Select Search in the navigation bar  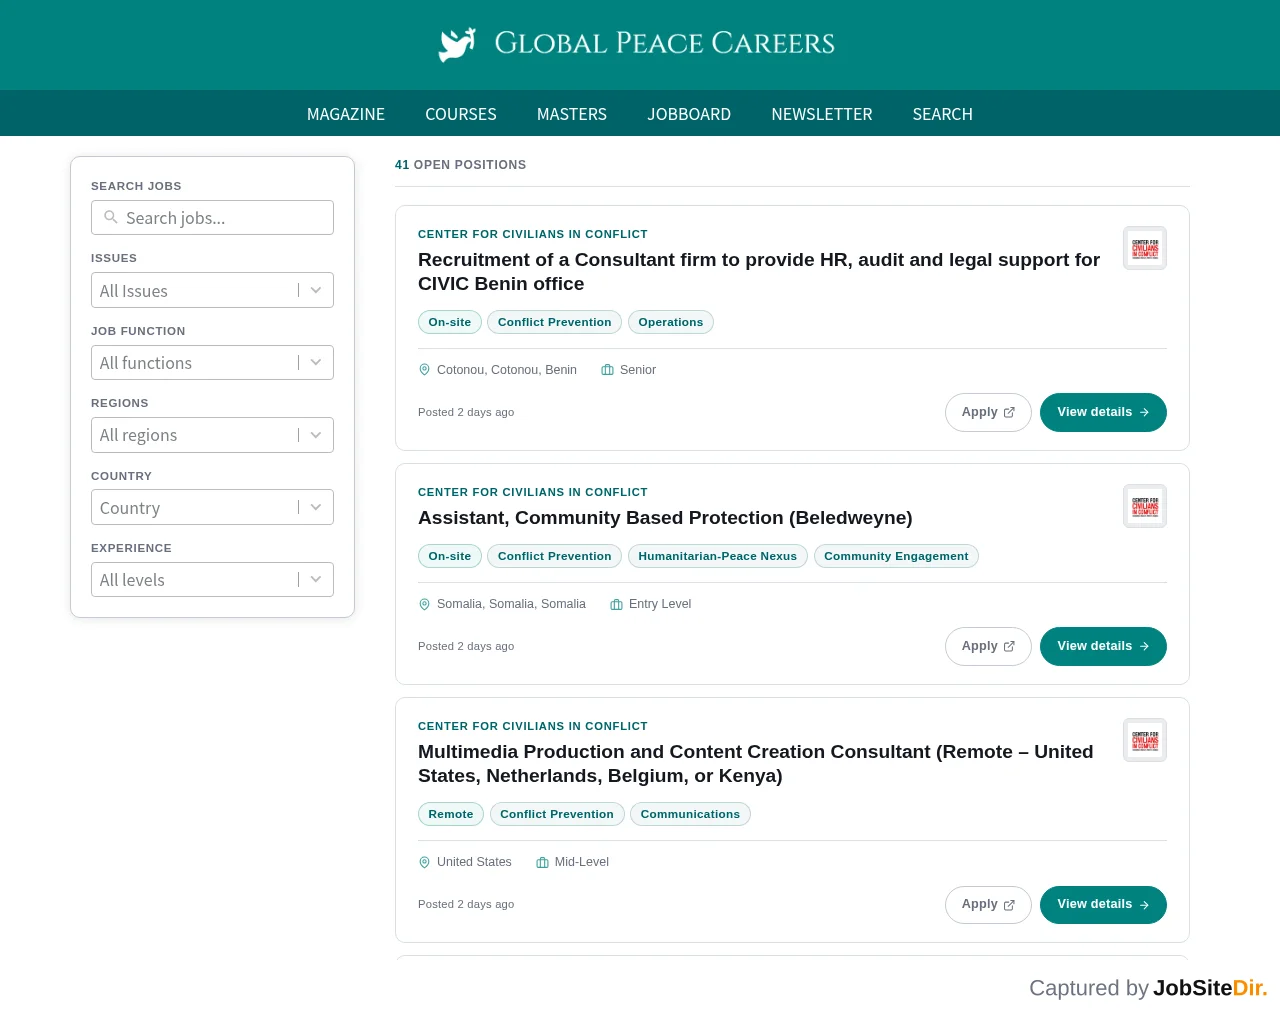click(943, 114)
